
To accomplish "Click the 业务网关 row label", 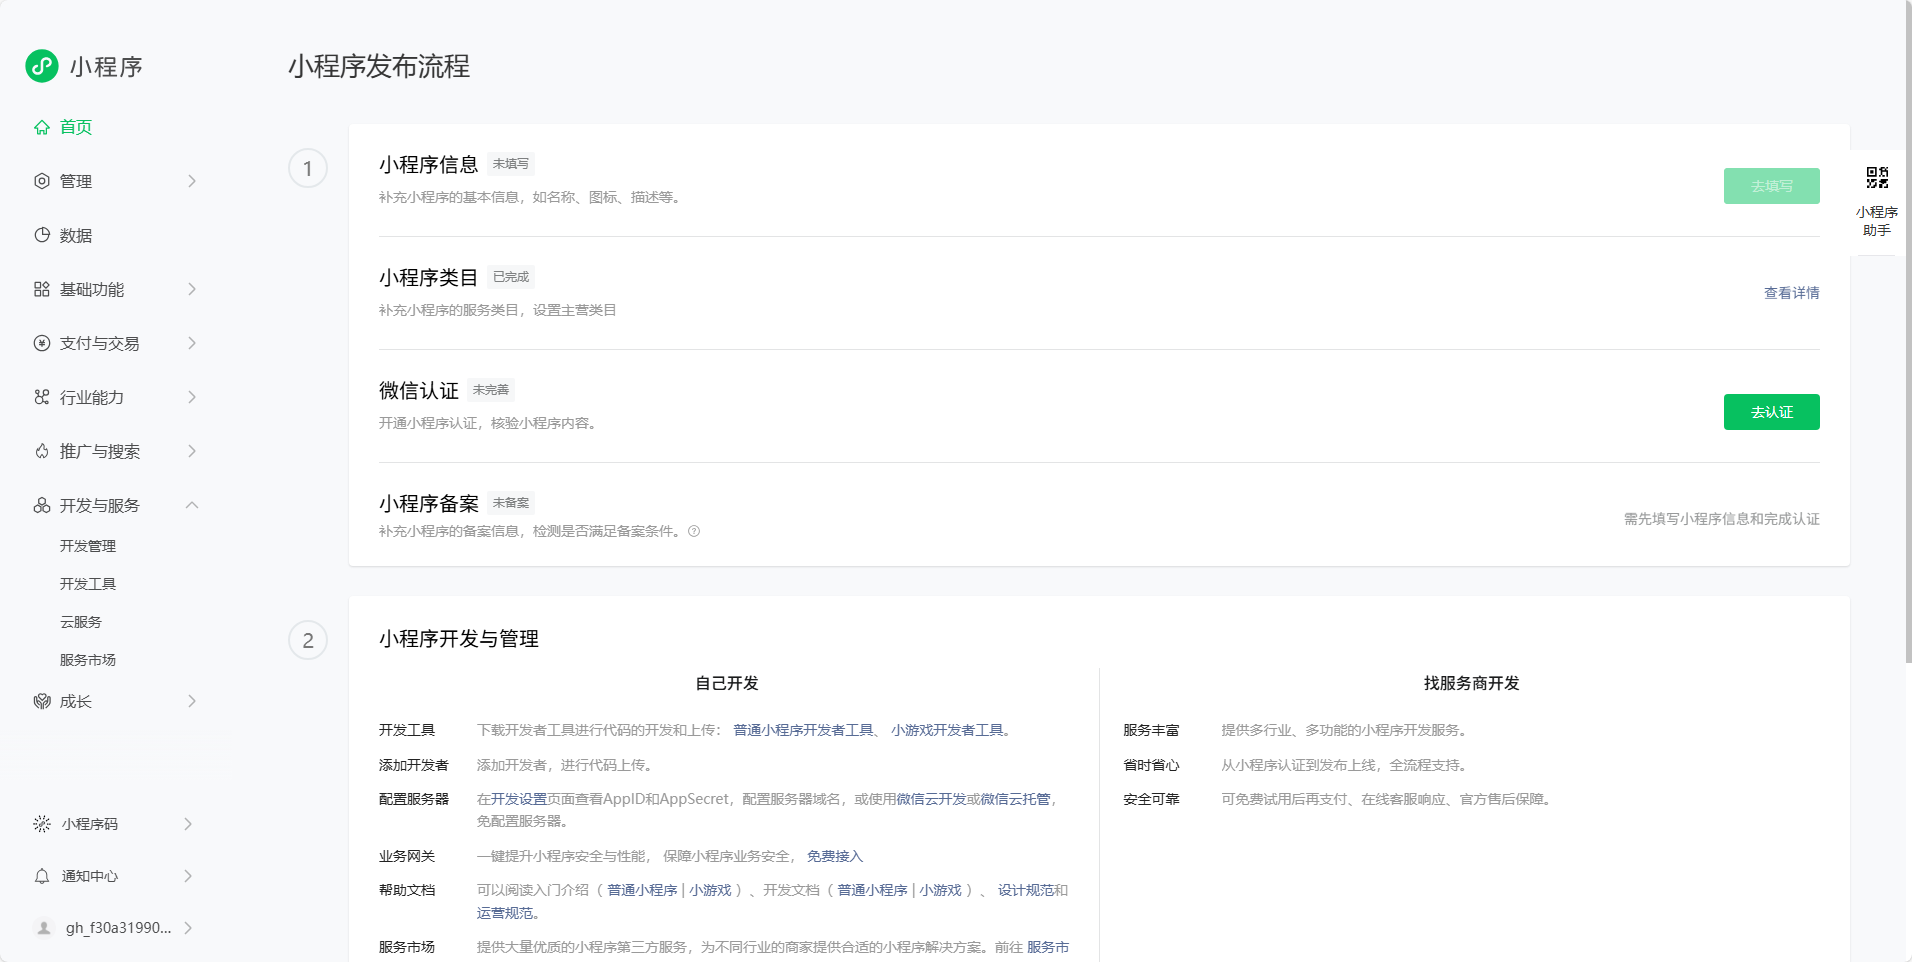I will (x=406, y=856).
